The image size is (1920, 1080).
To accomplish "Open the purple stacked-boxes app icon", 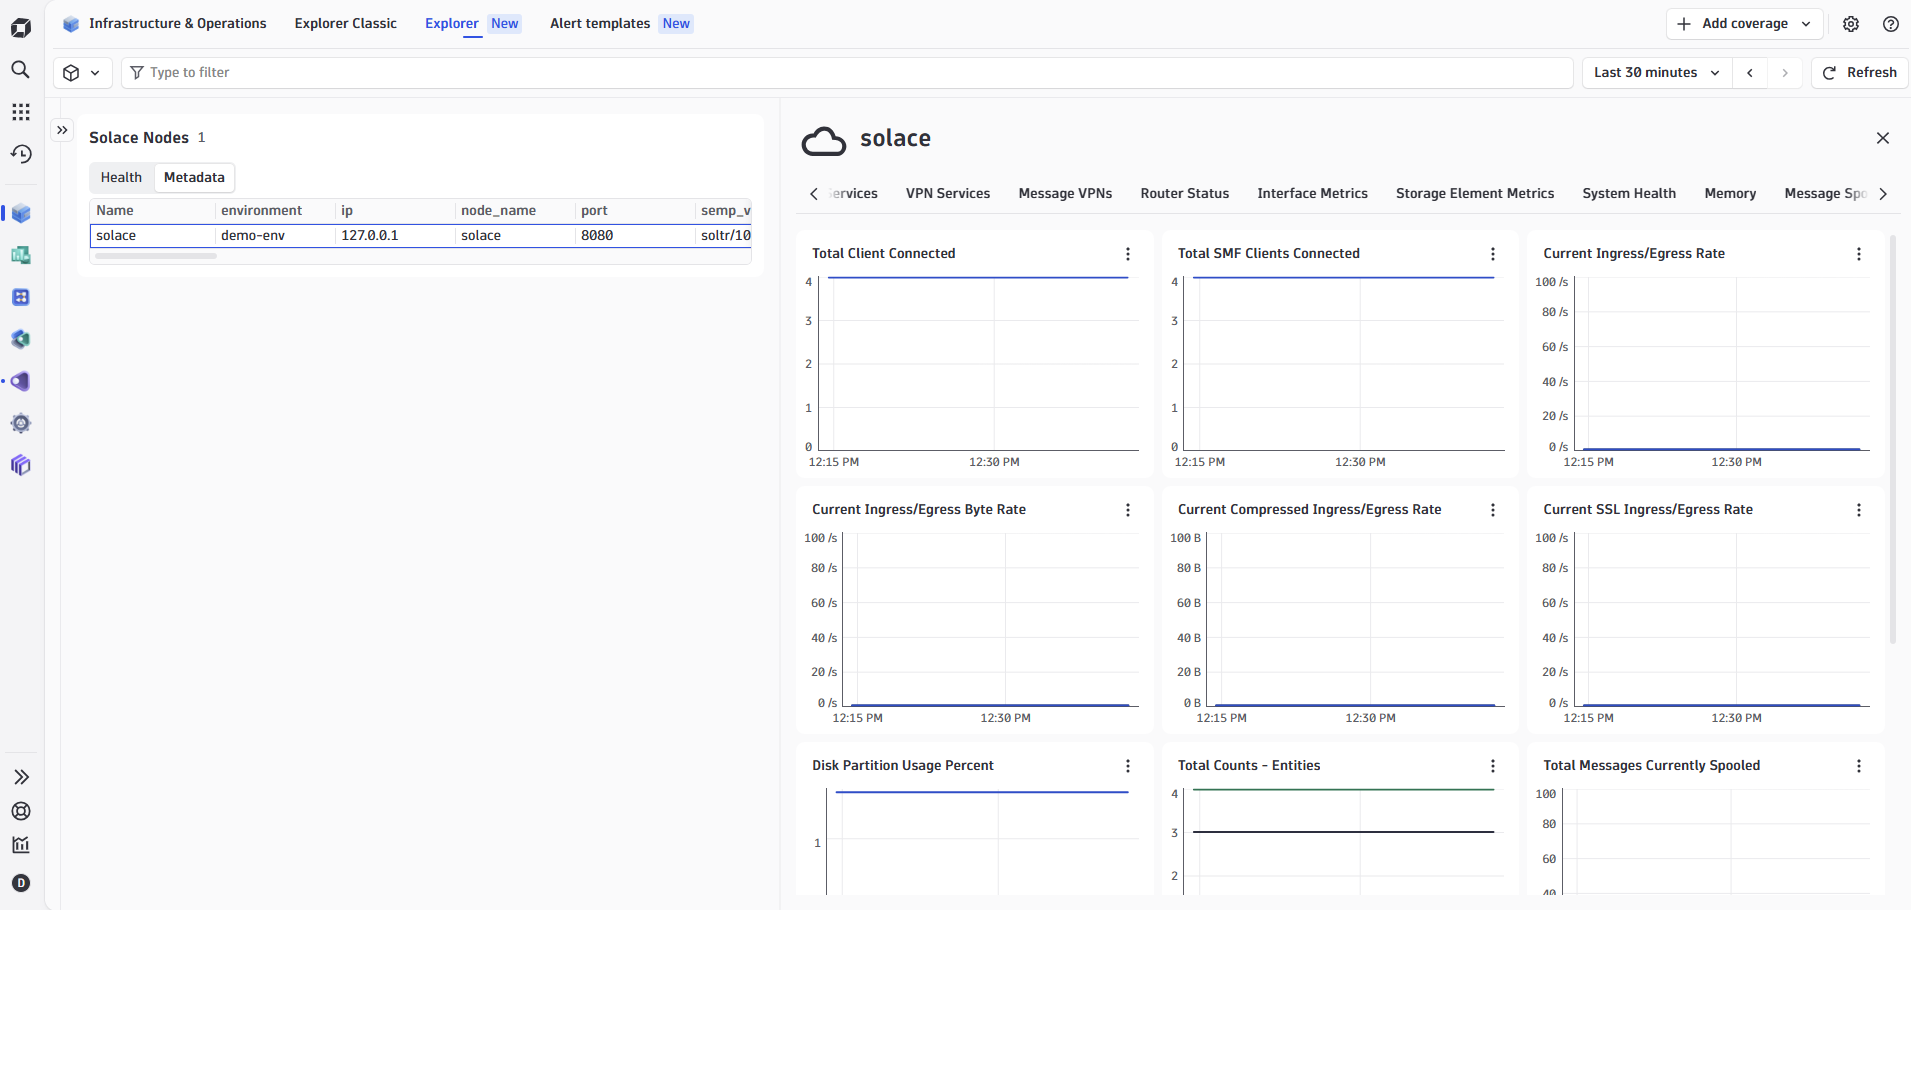I will [21, 466].
